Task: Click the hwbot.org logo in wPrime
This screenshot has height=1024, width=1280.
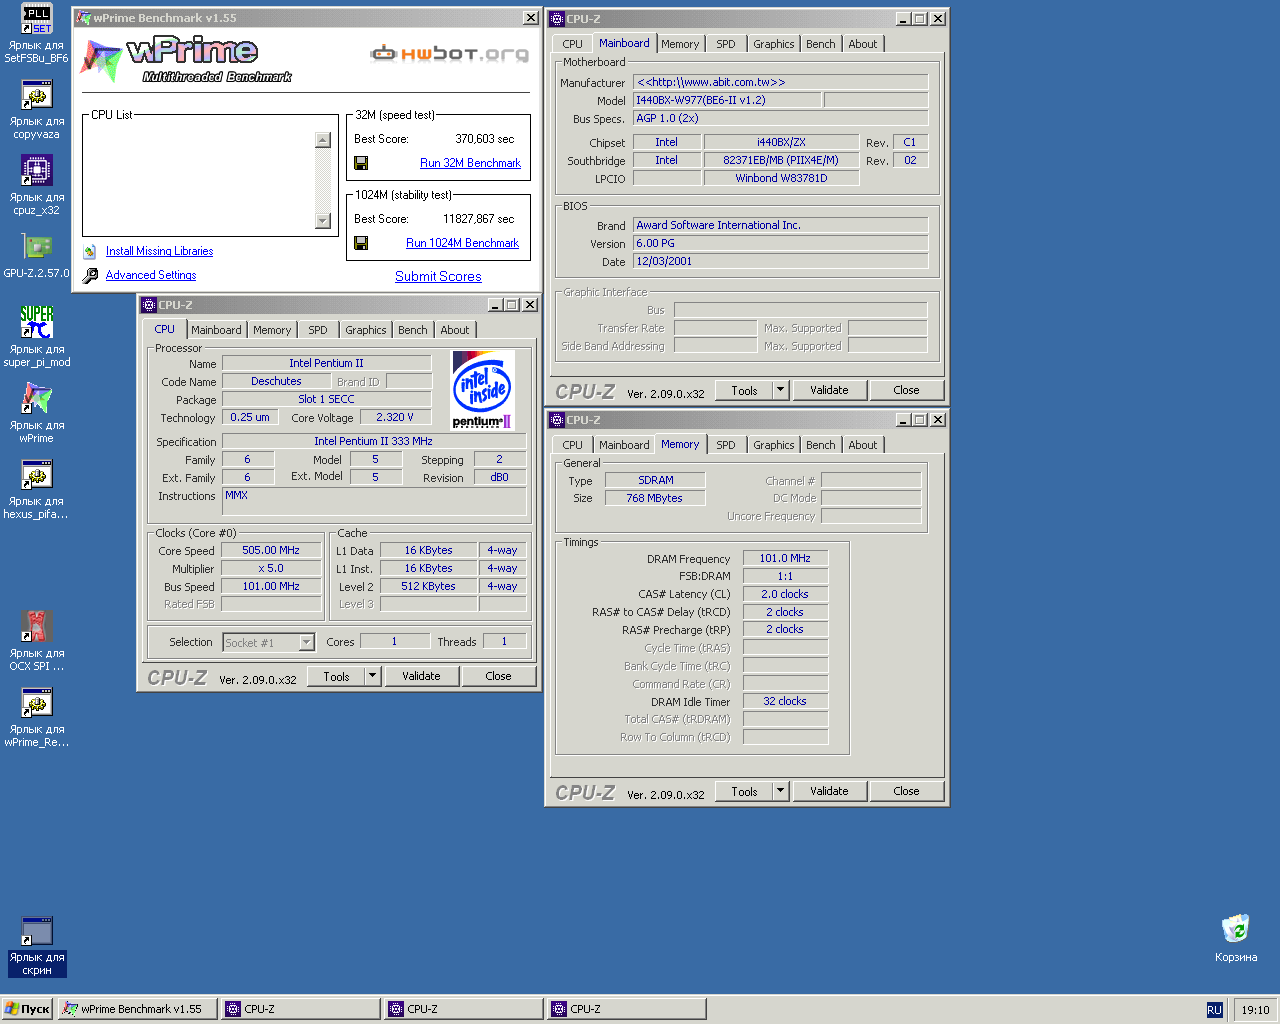Action: click(x=449, y=53)
